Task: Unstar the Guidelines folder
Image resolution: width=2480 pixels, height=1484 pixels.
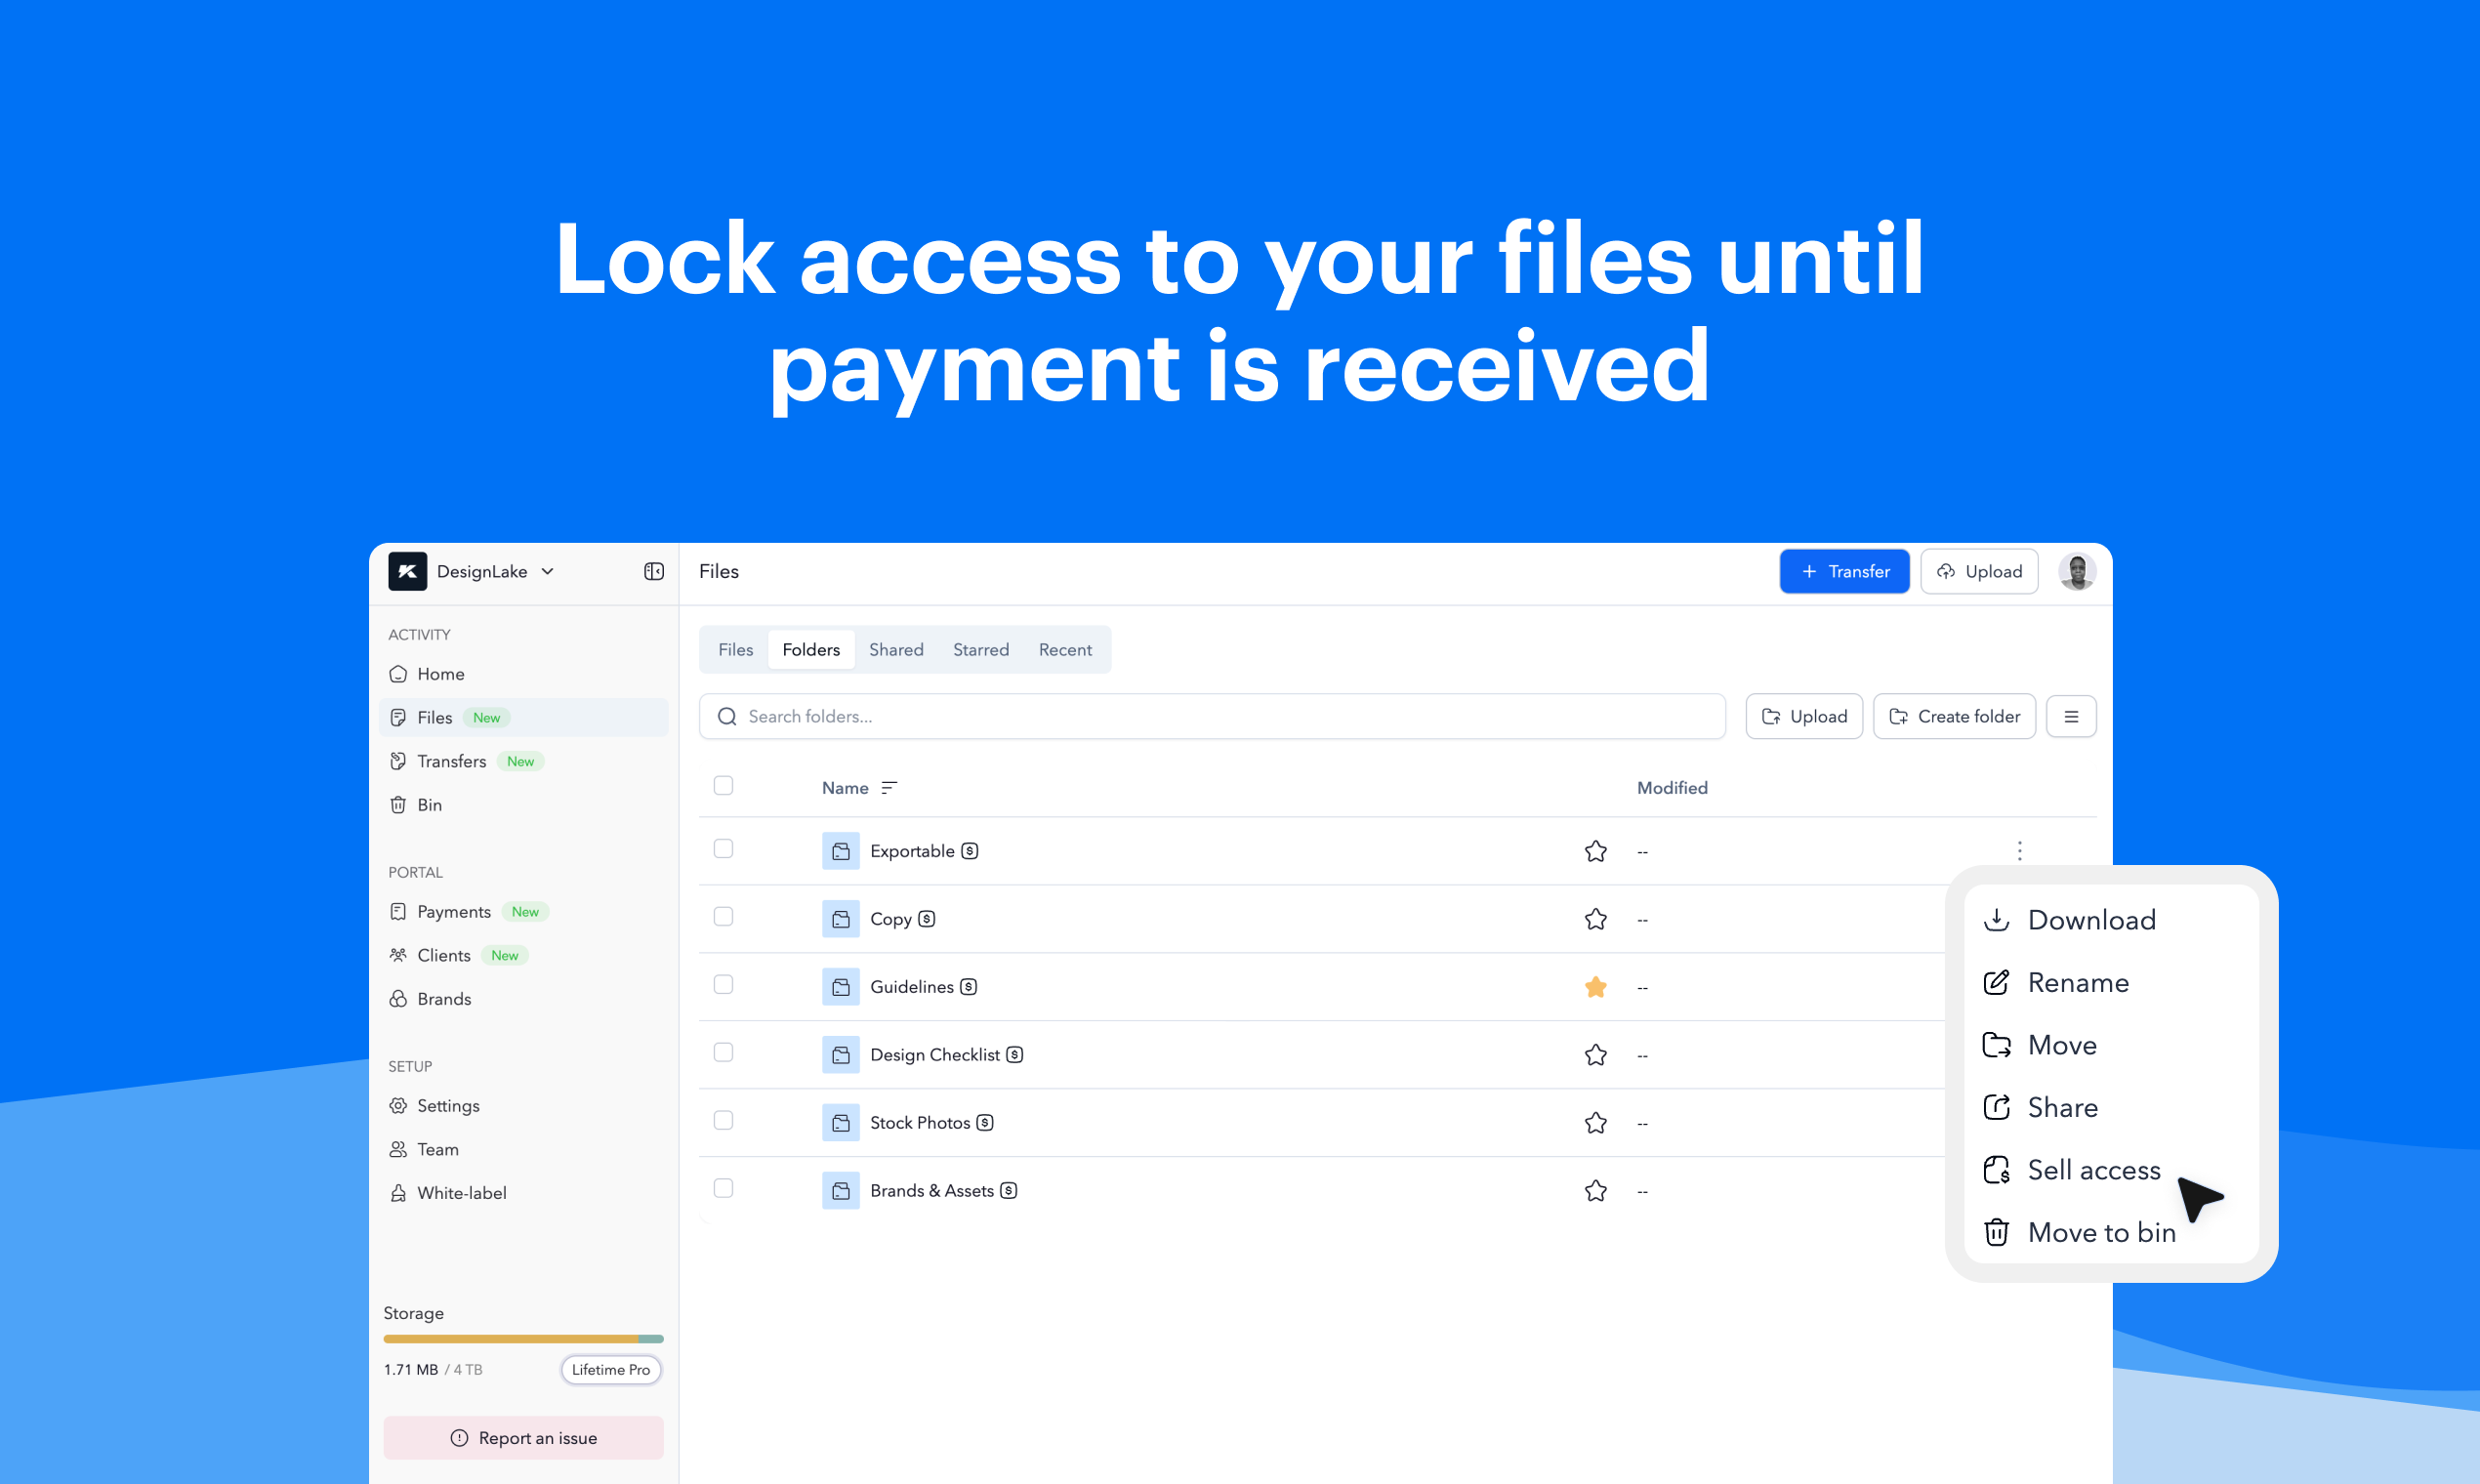Action: tap(1595, 987)
